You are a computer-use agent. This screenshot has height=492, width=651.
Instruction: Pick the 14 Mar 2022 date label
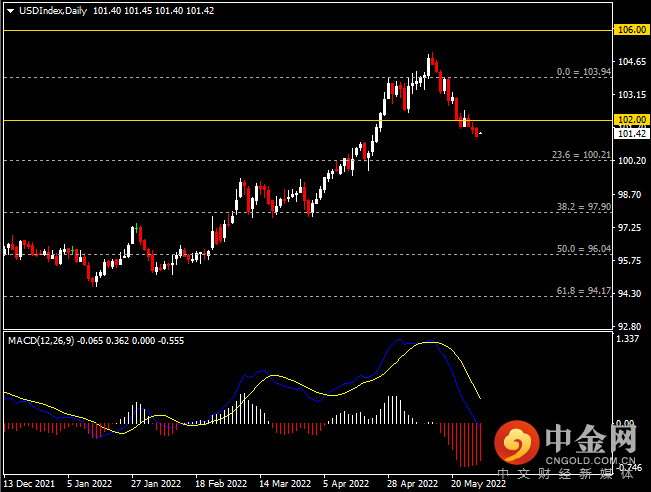click(285, 484)
